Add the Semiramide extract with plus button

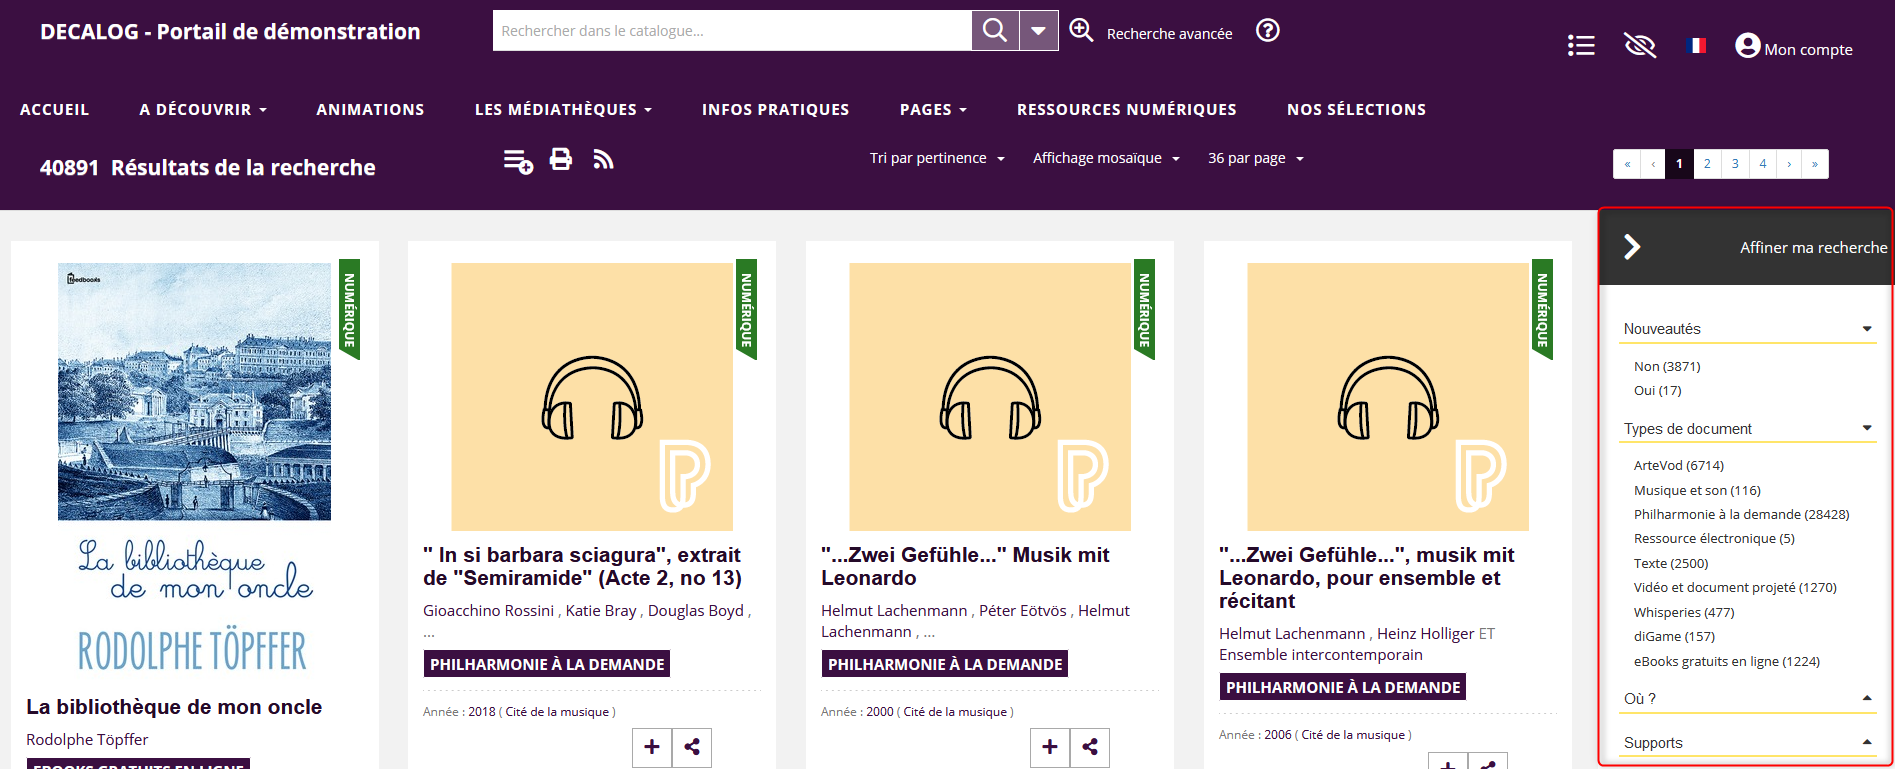tap(651, 747)
